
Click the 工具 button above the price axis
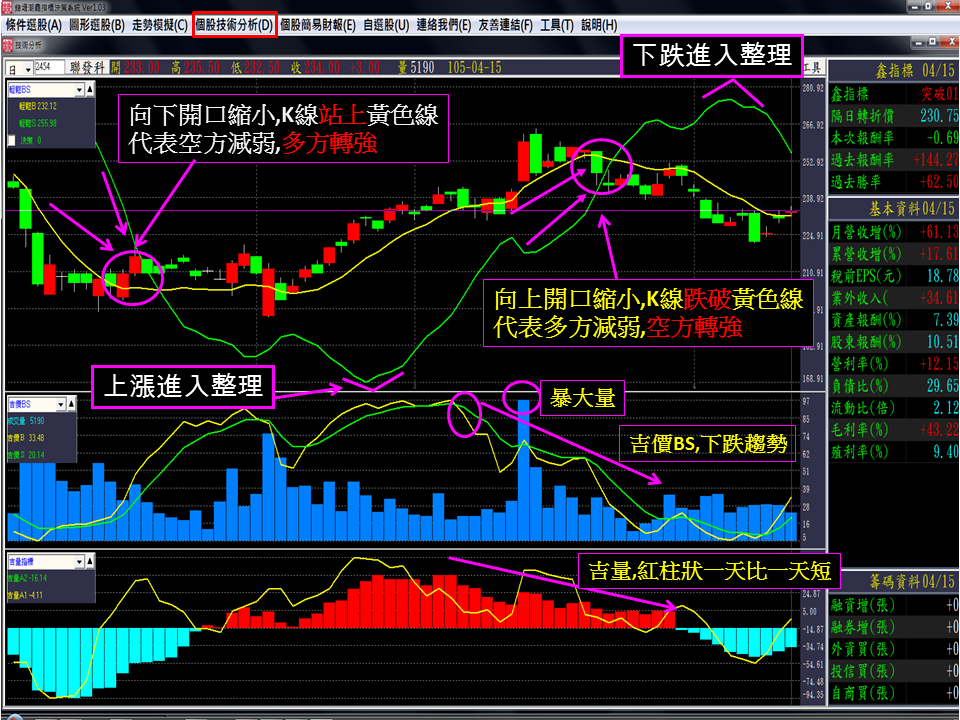tap(812, 67)
